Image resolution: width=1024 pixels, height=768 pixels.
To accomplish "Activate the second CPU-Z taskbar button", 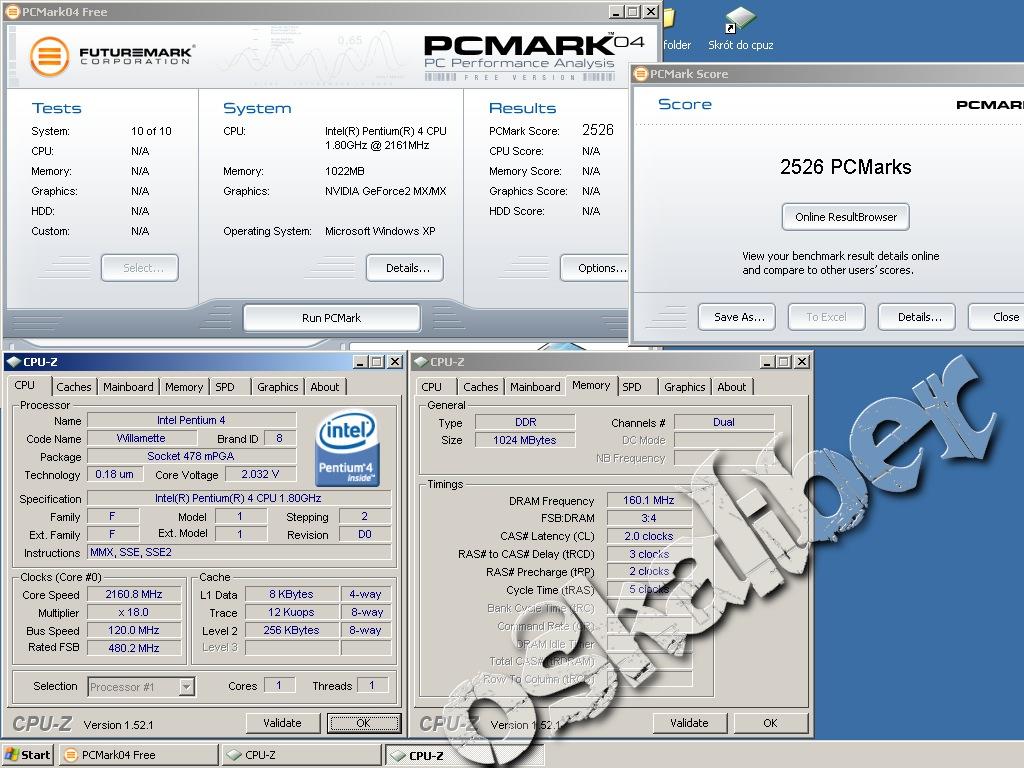I will (464, 755).
